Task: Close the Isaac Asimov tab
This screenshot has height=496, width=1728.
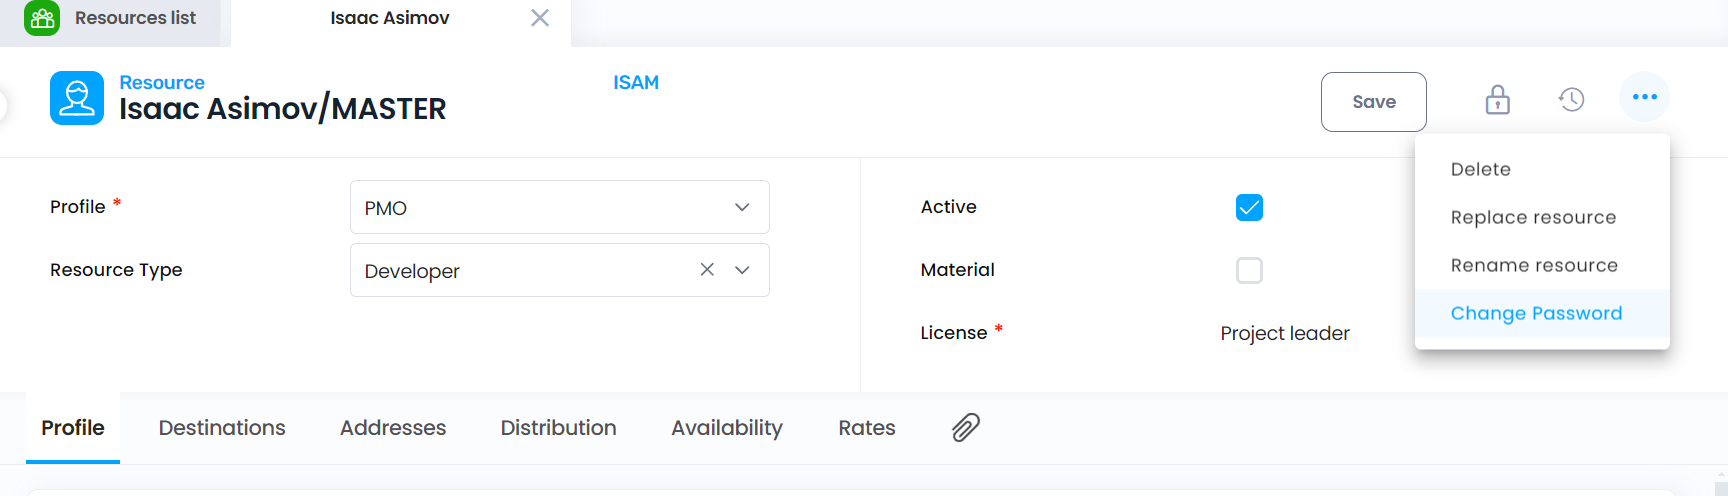Action: [540, 18]
